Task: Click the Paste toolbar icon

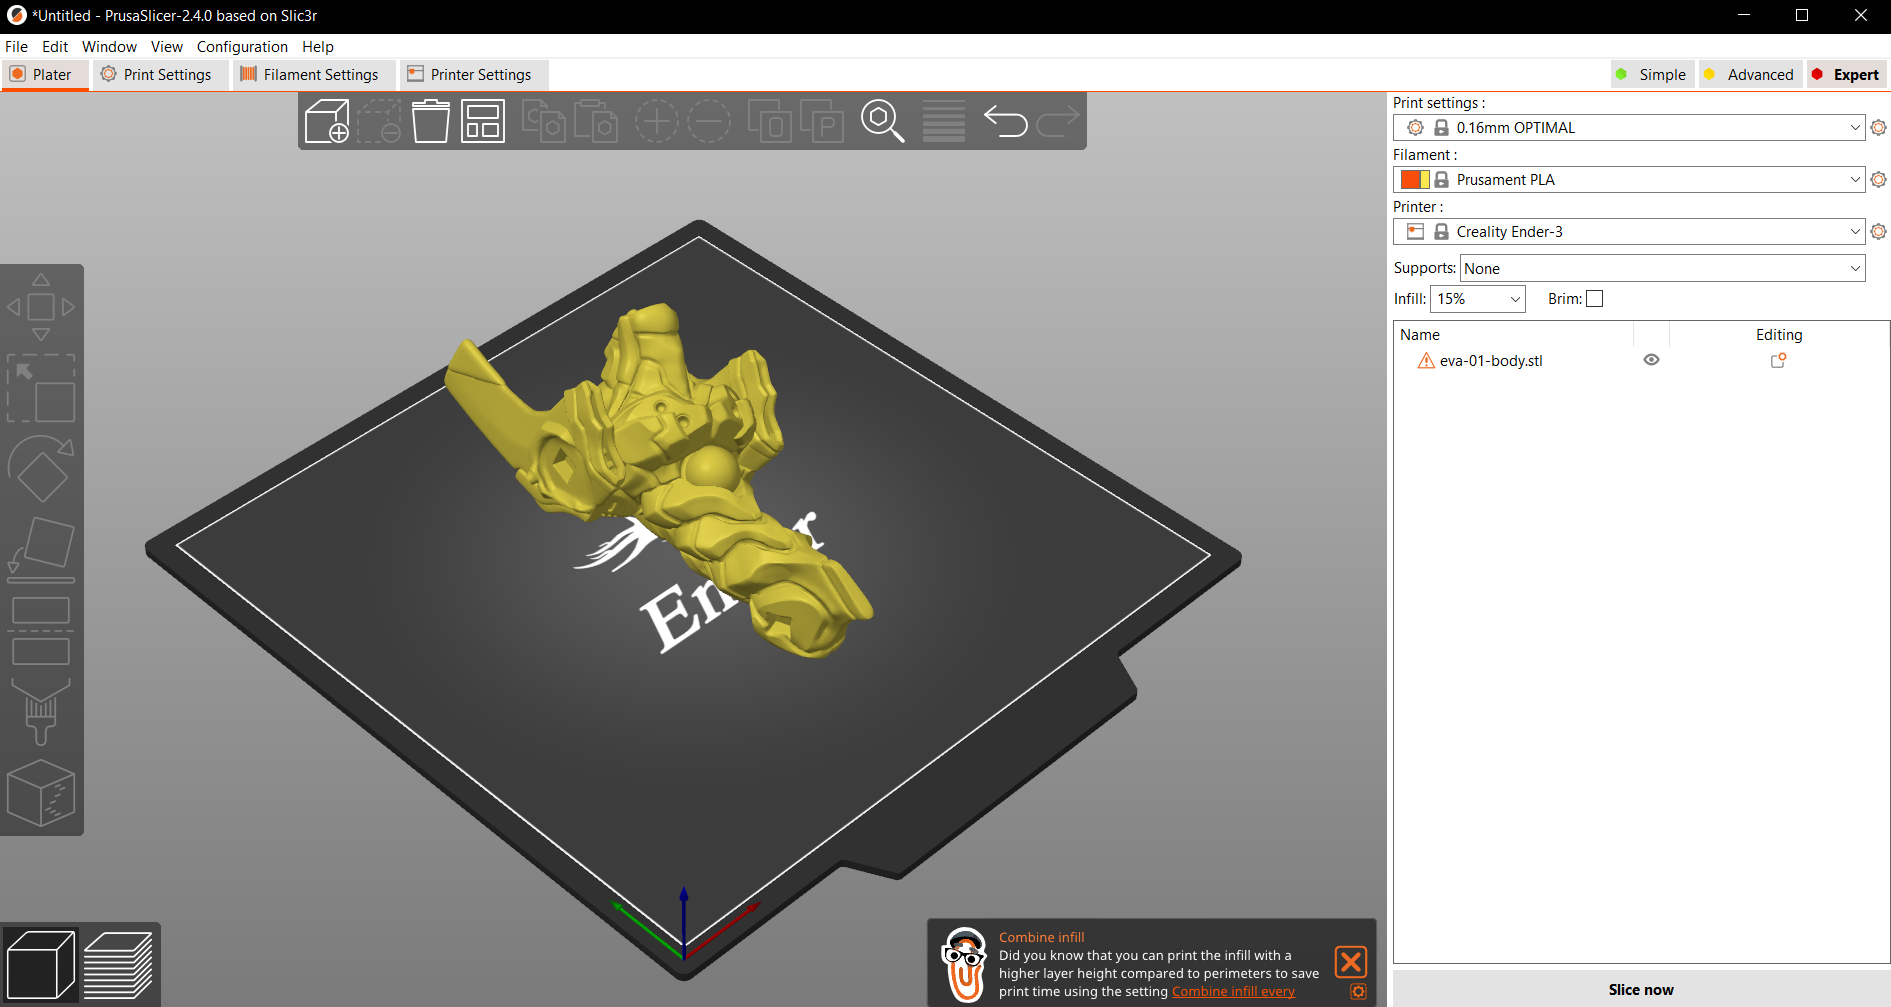Action: pos(596,122)
